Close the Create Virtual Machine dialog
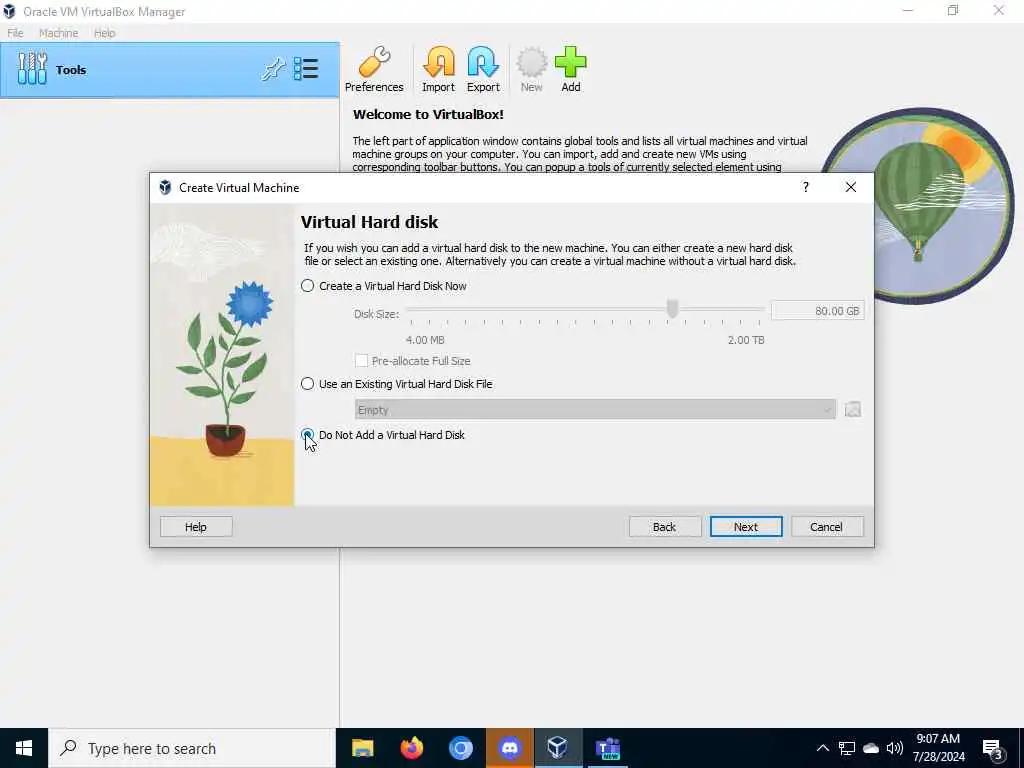The width and height of the screenshot is (1024, 768). (x=850, y=187)
